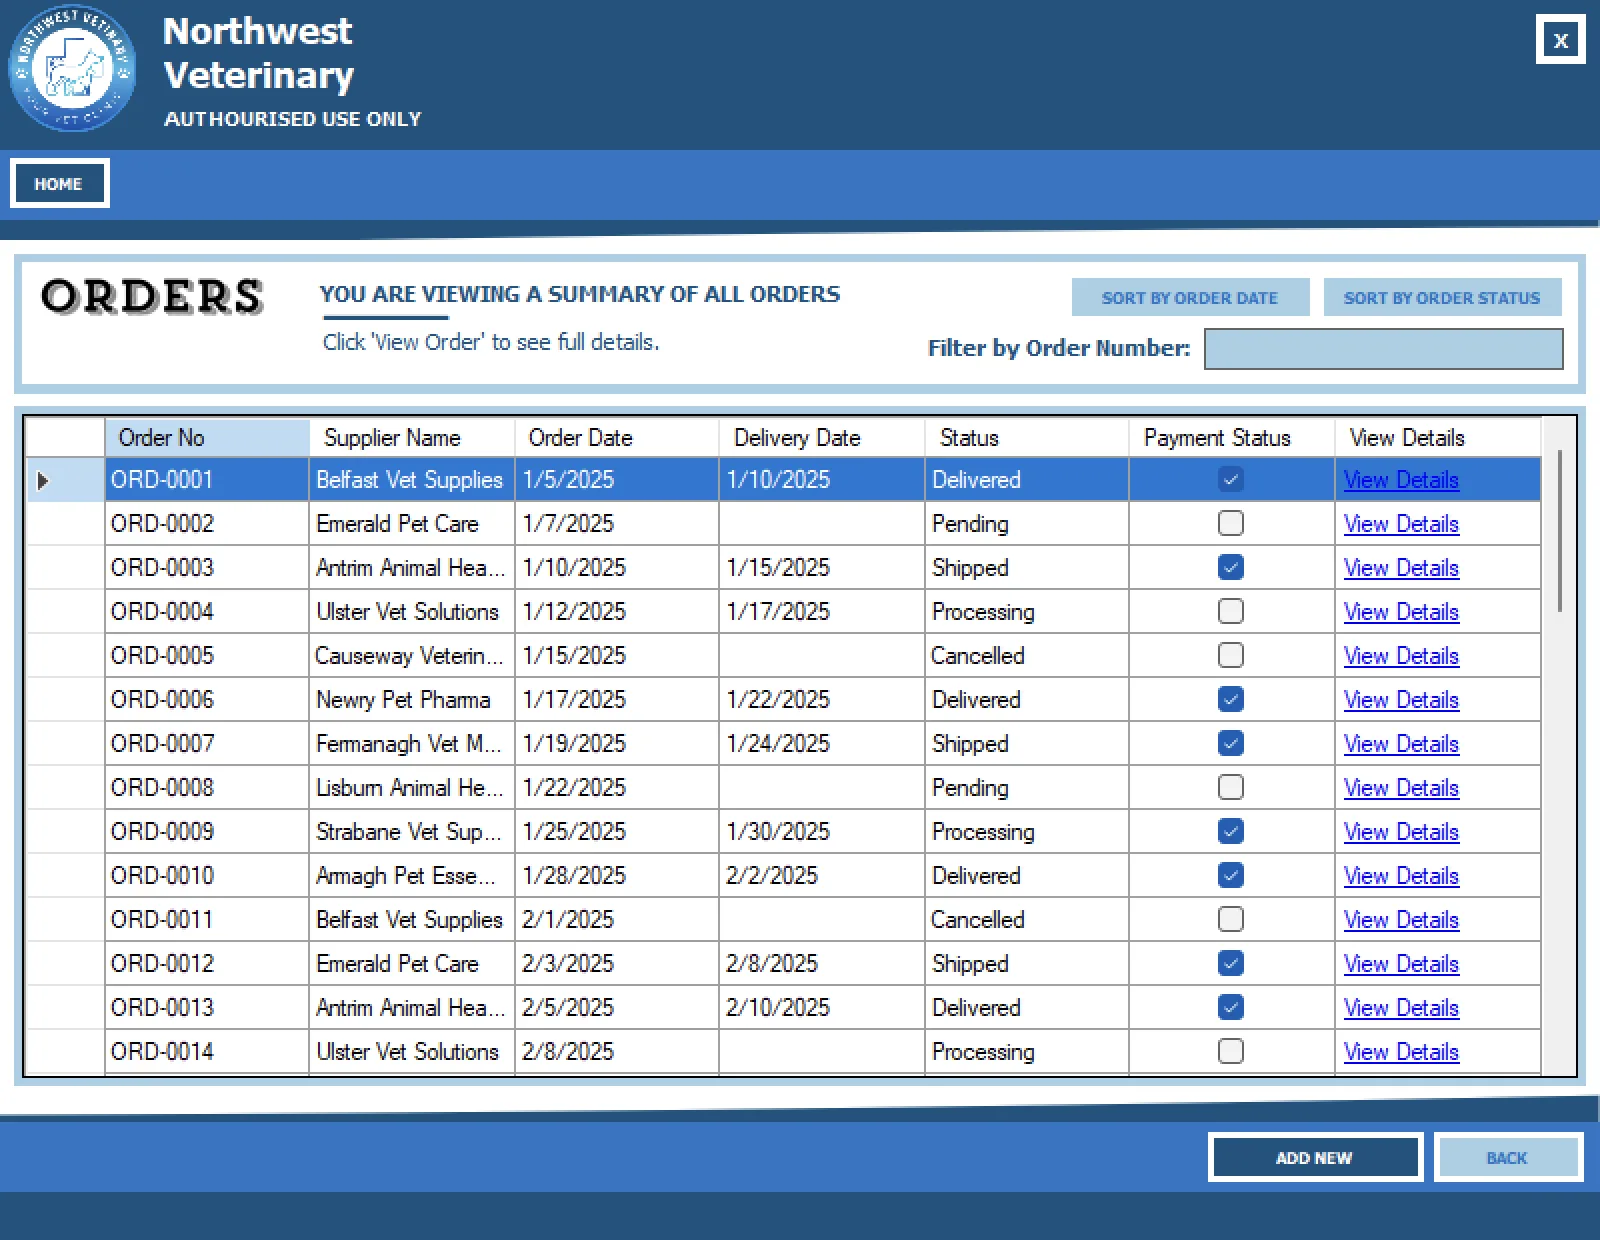
Task: Select the ORD-0002 order number cell
Action: (x=207, y=524)
